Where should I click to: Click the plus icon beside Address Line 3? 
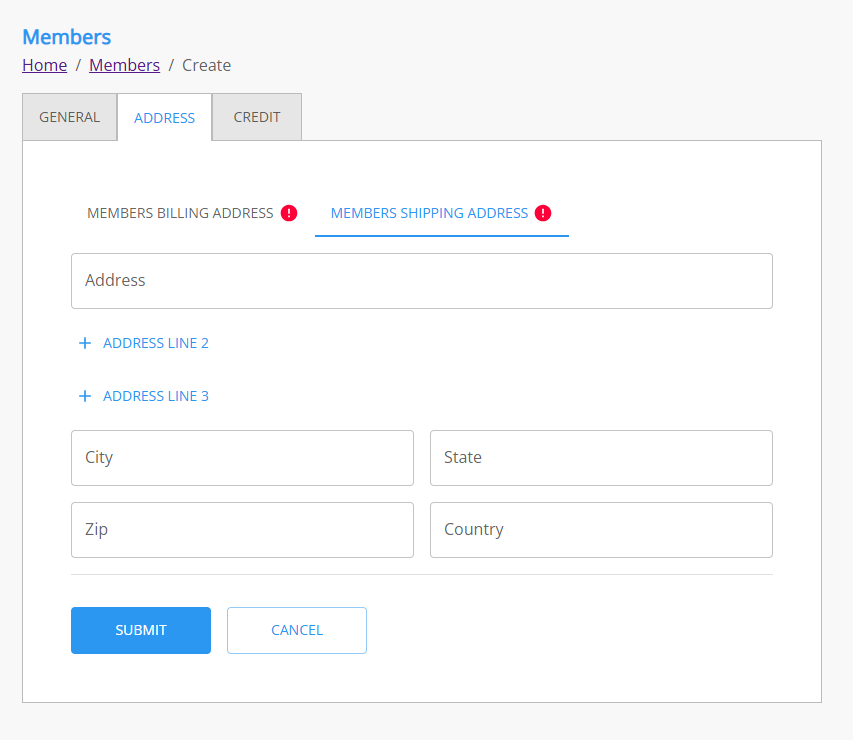pos(85,396)
